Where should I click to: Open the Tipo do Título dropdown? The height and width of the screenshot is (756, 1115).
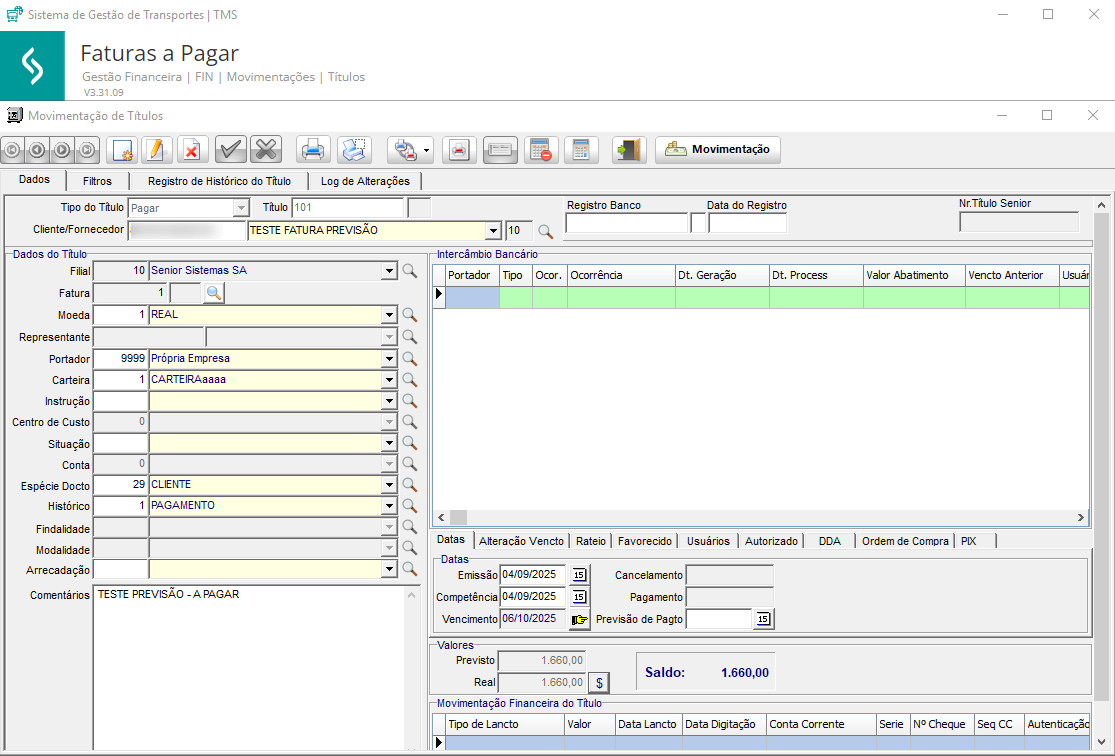240,208
